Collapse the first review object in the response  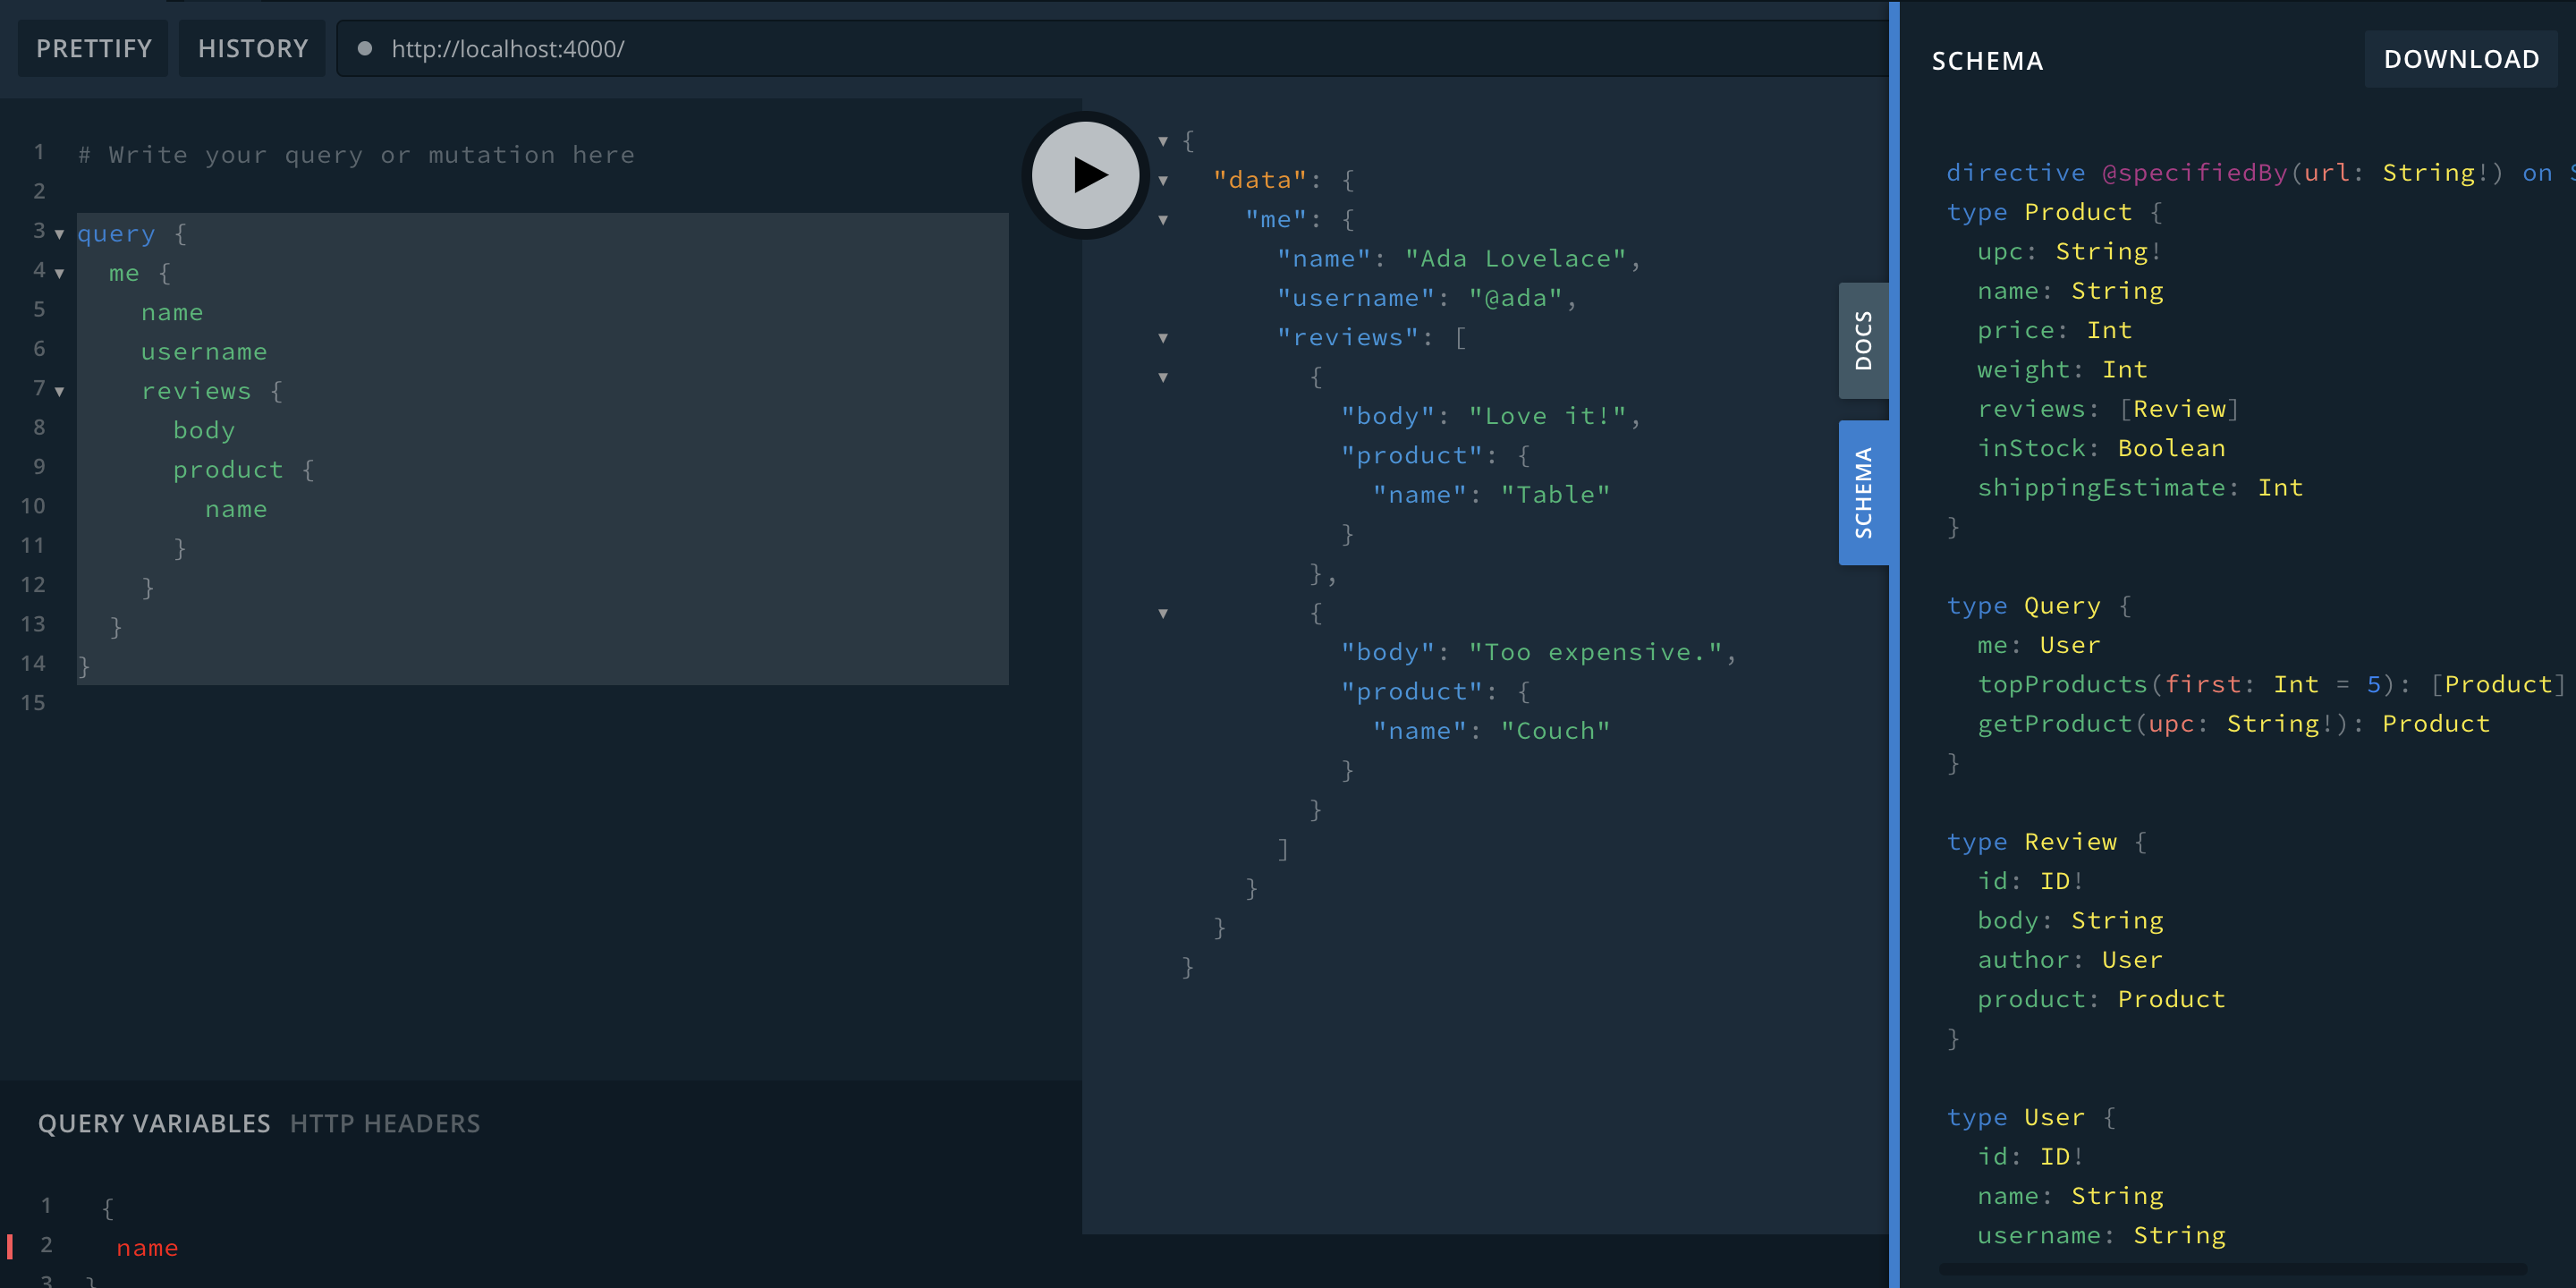tap(1163, 377)
